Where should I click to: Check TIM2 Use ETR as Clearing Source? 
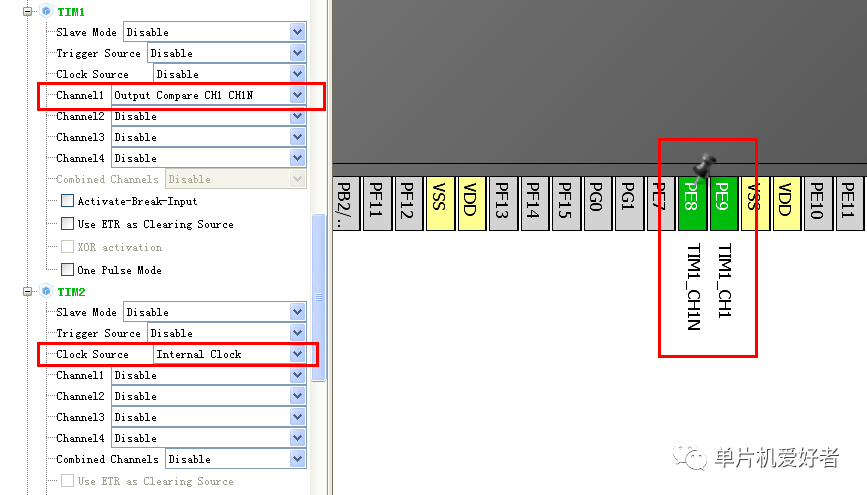(x=67, y=481)
